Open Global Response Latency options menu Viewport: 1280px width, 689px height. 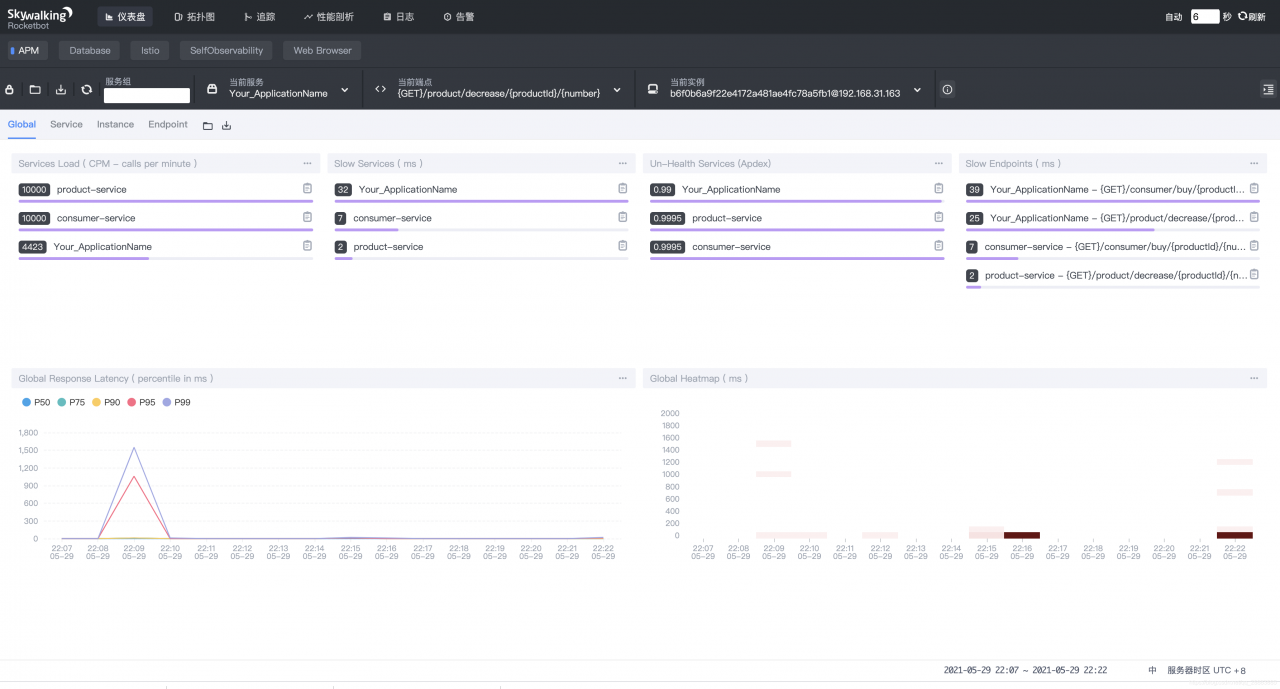coord(623,378)
